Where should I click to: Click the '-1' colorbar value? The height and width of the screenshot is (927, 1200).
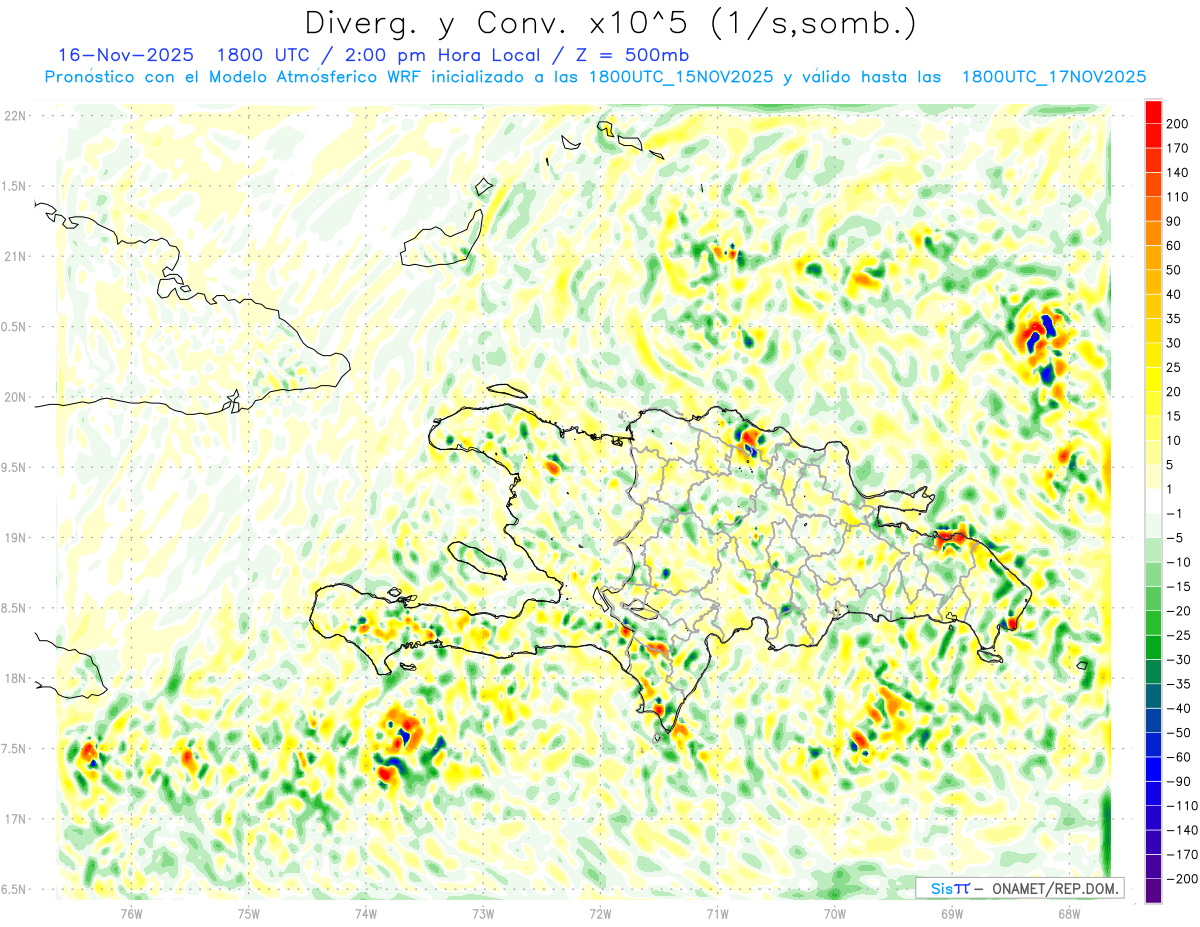(1176, 514)
